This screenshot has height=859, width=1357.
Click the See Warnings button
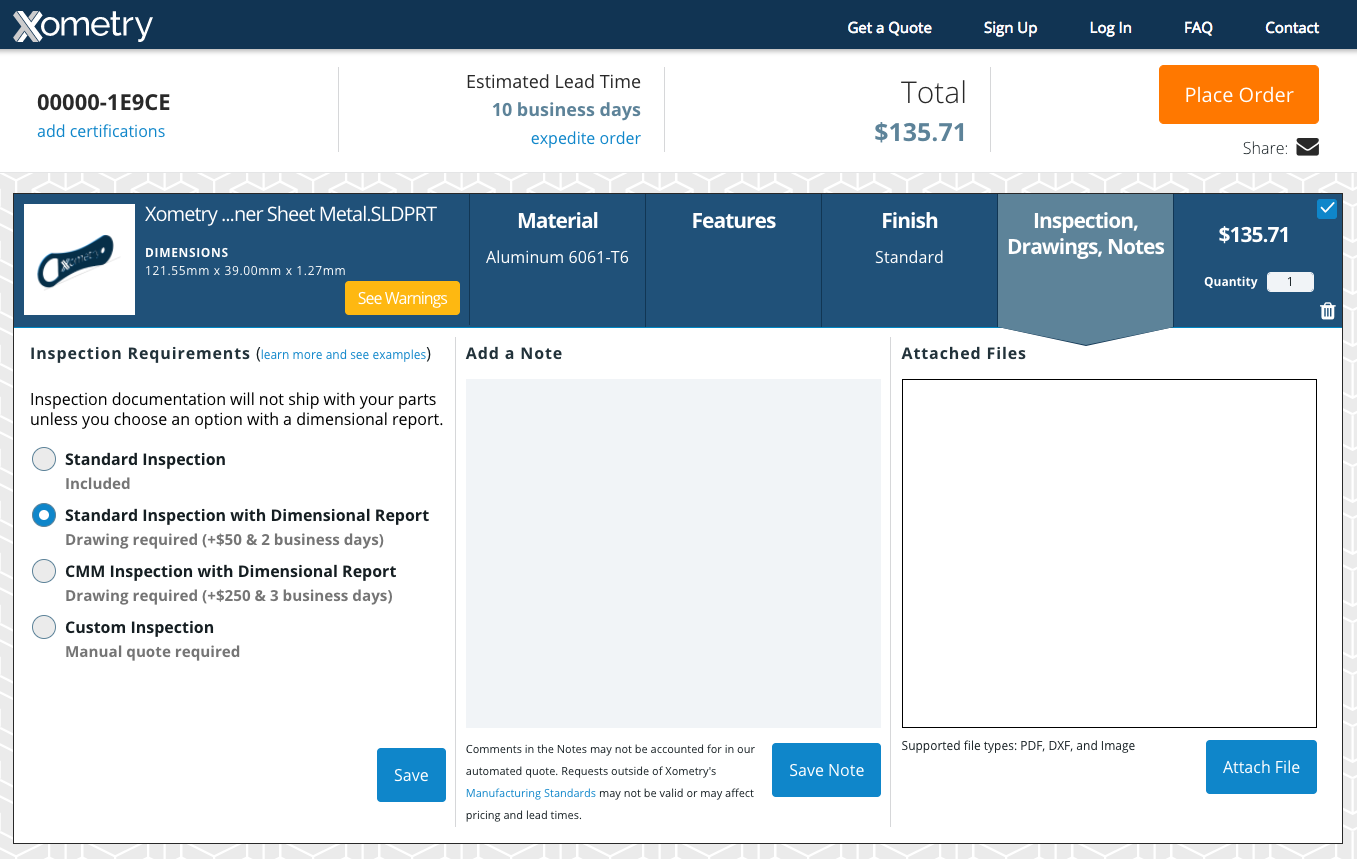coord(402,298)
